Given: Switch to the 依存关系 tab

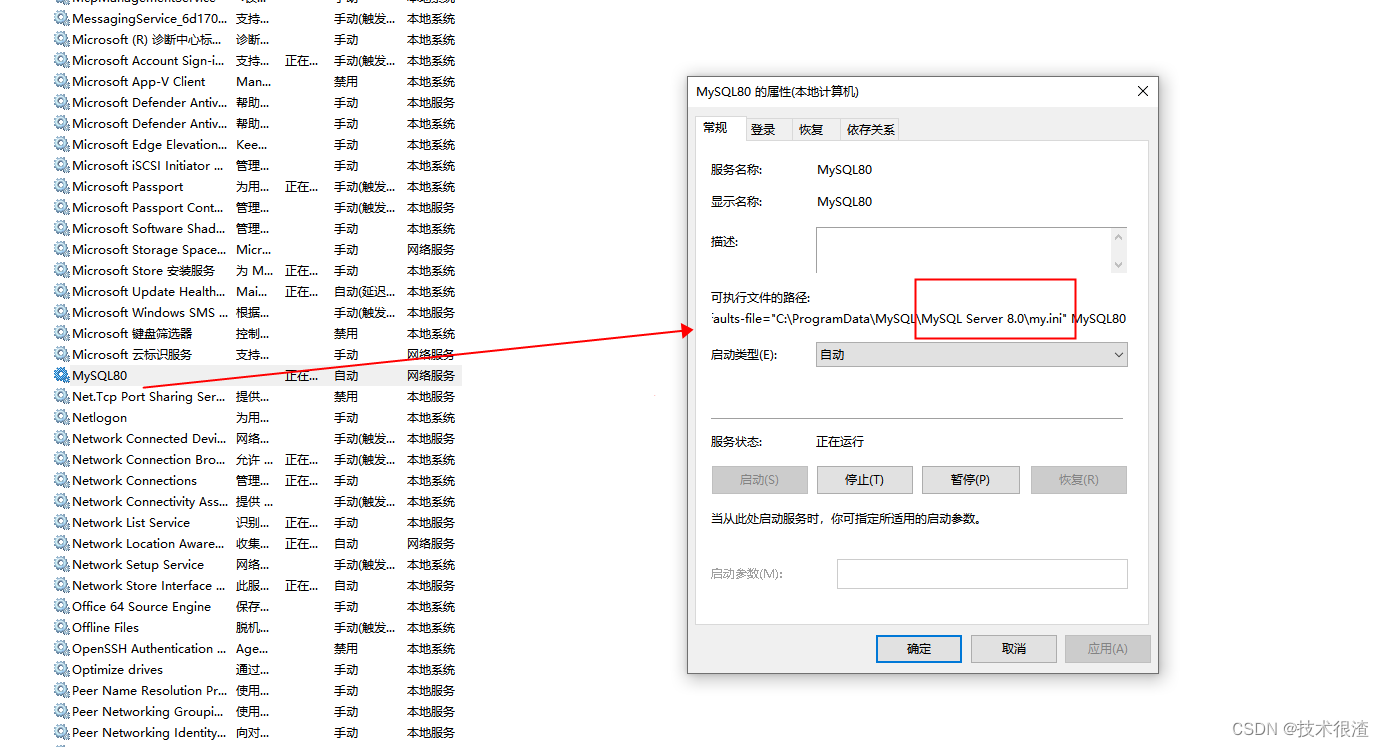Looking at the screenshot, I should tap(870, 130).
